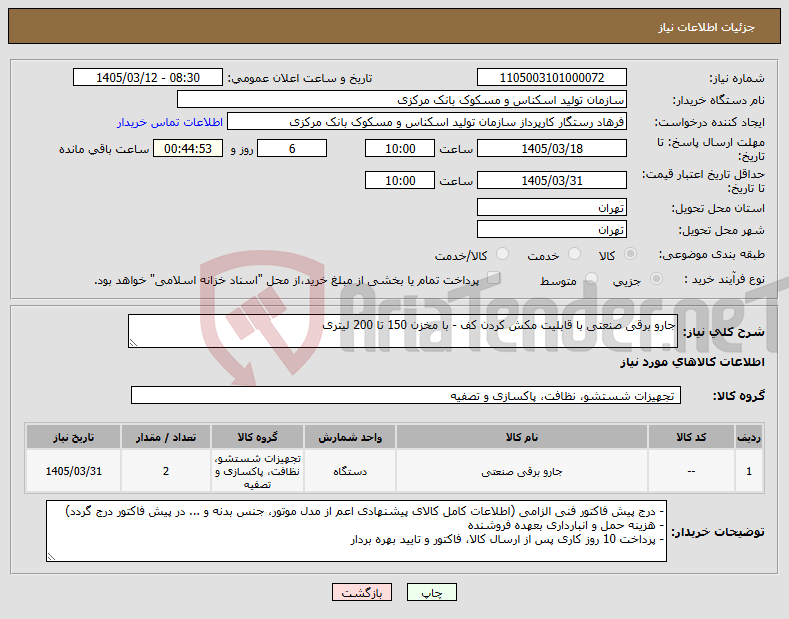
Task: Click the buyer notes textarea
Action: coord(356,531)
